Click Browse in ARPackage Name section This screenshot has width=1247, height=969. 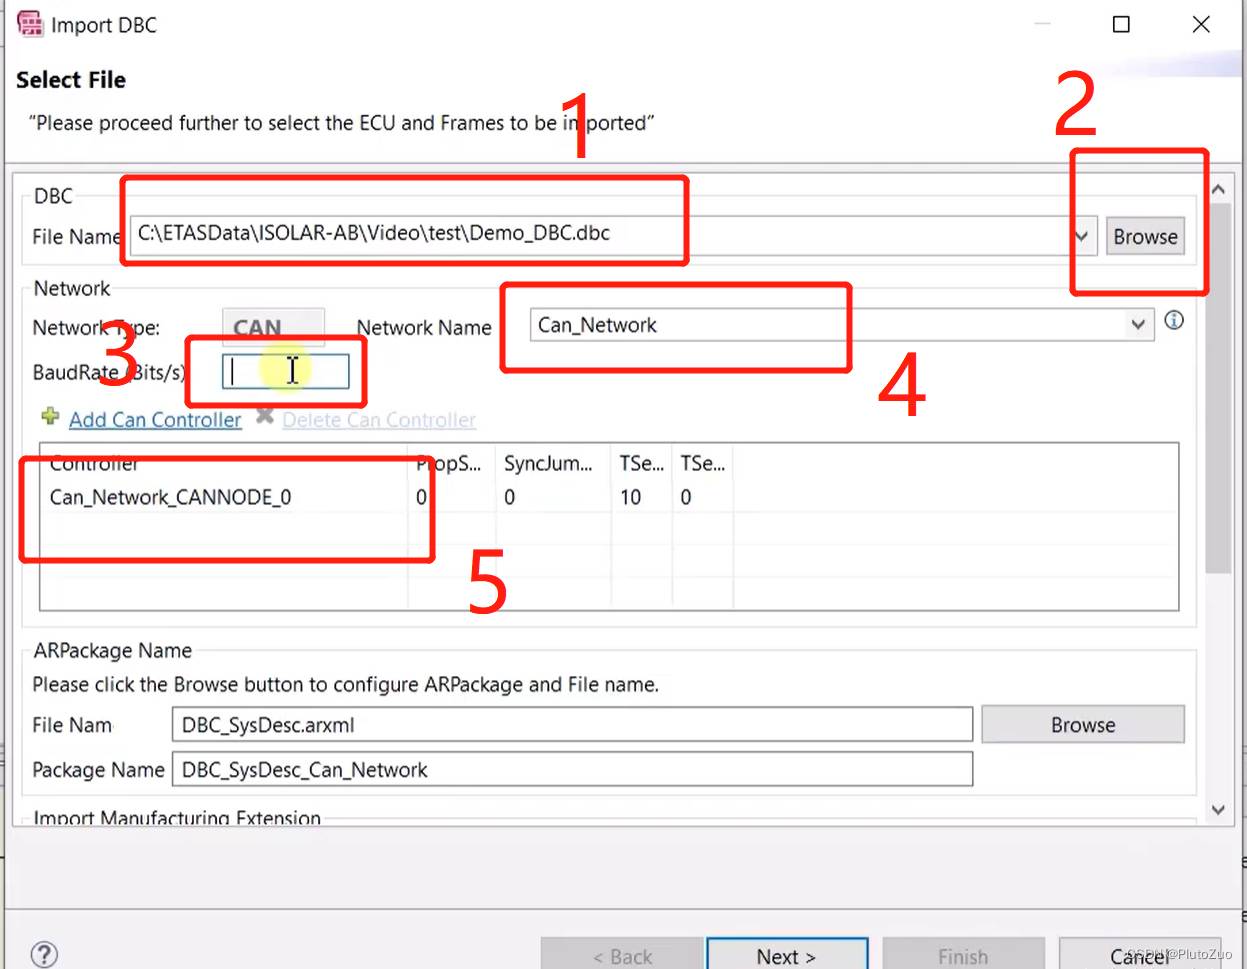[1083, 724]
